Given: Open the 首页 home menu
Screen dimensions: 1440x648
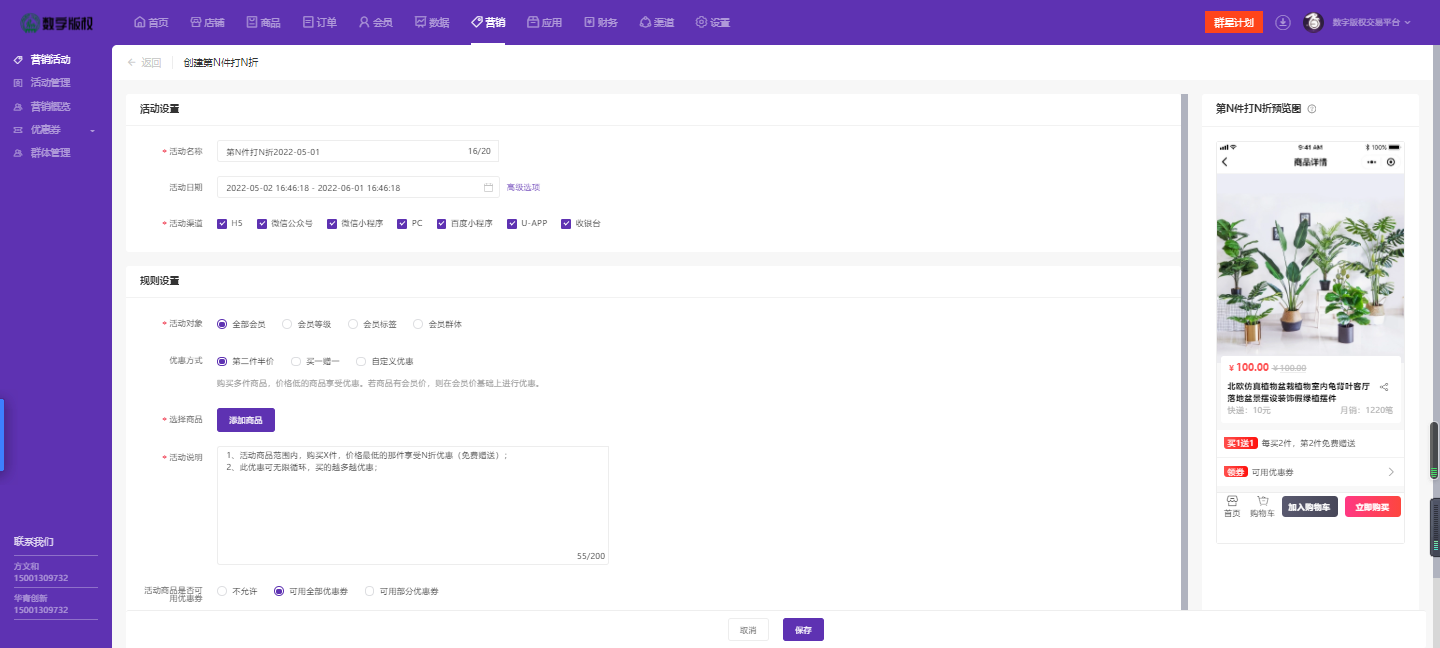Looking at the screenshot, I should (x=151, y=22).
